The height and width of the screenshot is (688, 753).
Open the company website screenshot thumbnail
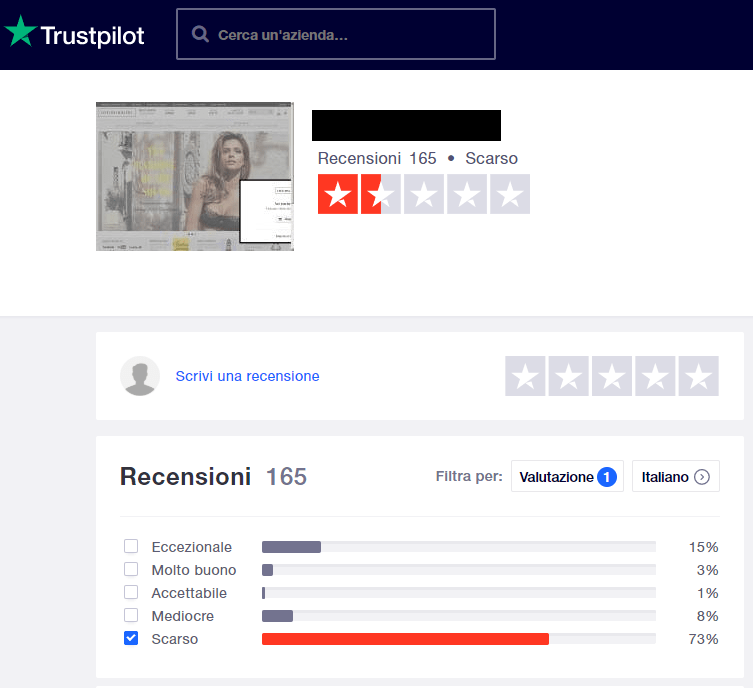195,176
